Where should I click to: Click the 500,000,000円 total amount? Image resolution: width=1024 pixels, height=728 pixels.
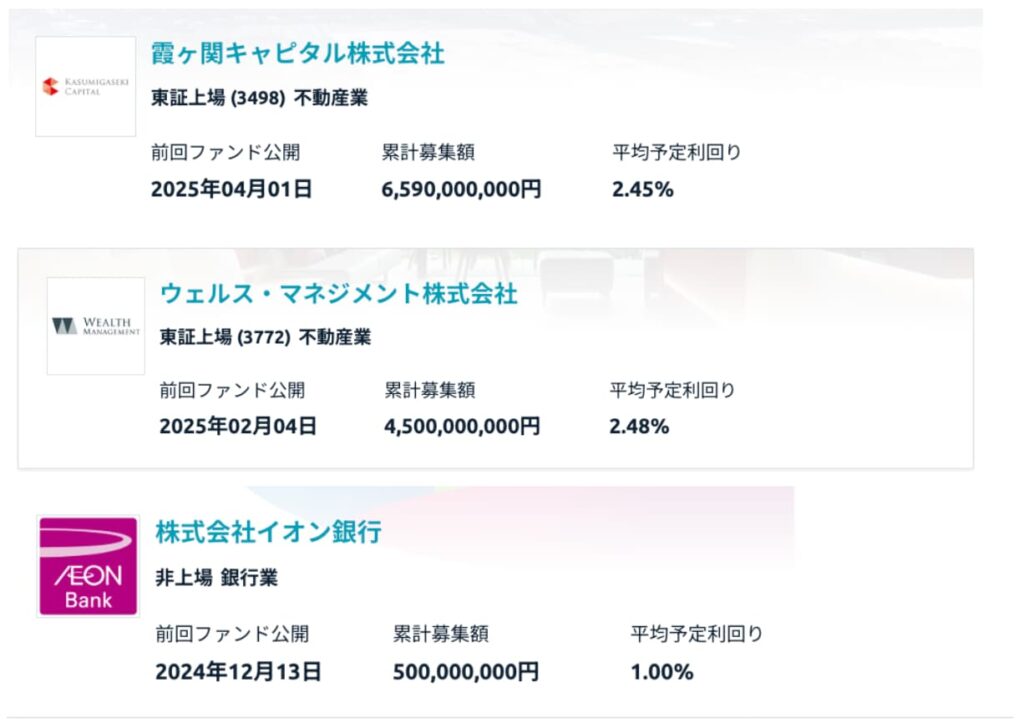(466, 672)
